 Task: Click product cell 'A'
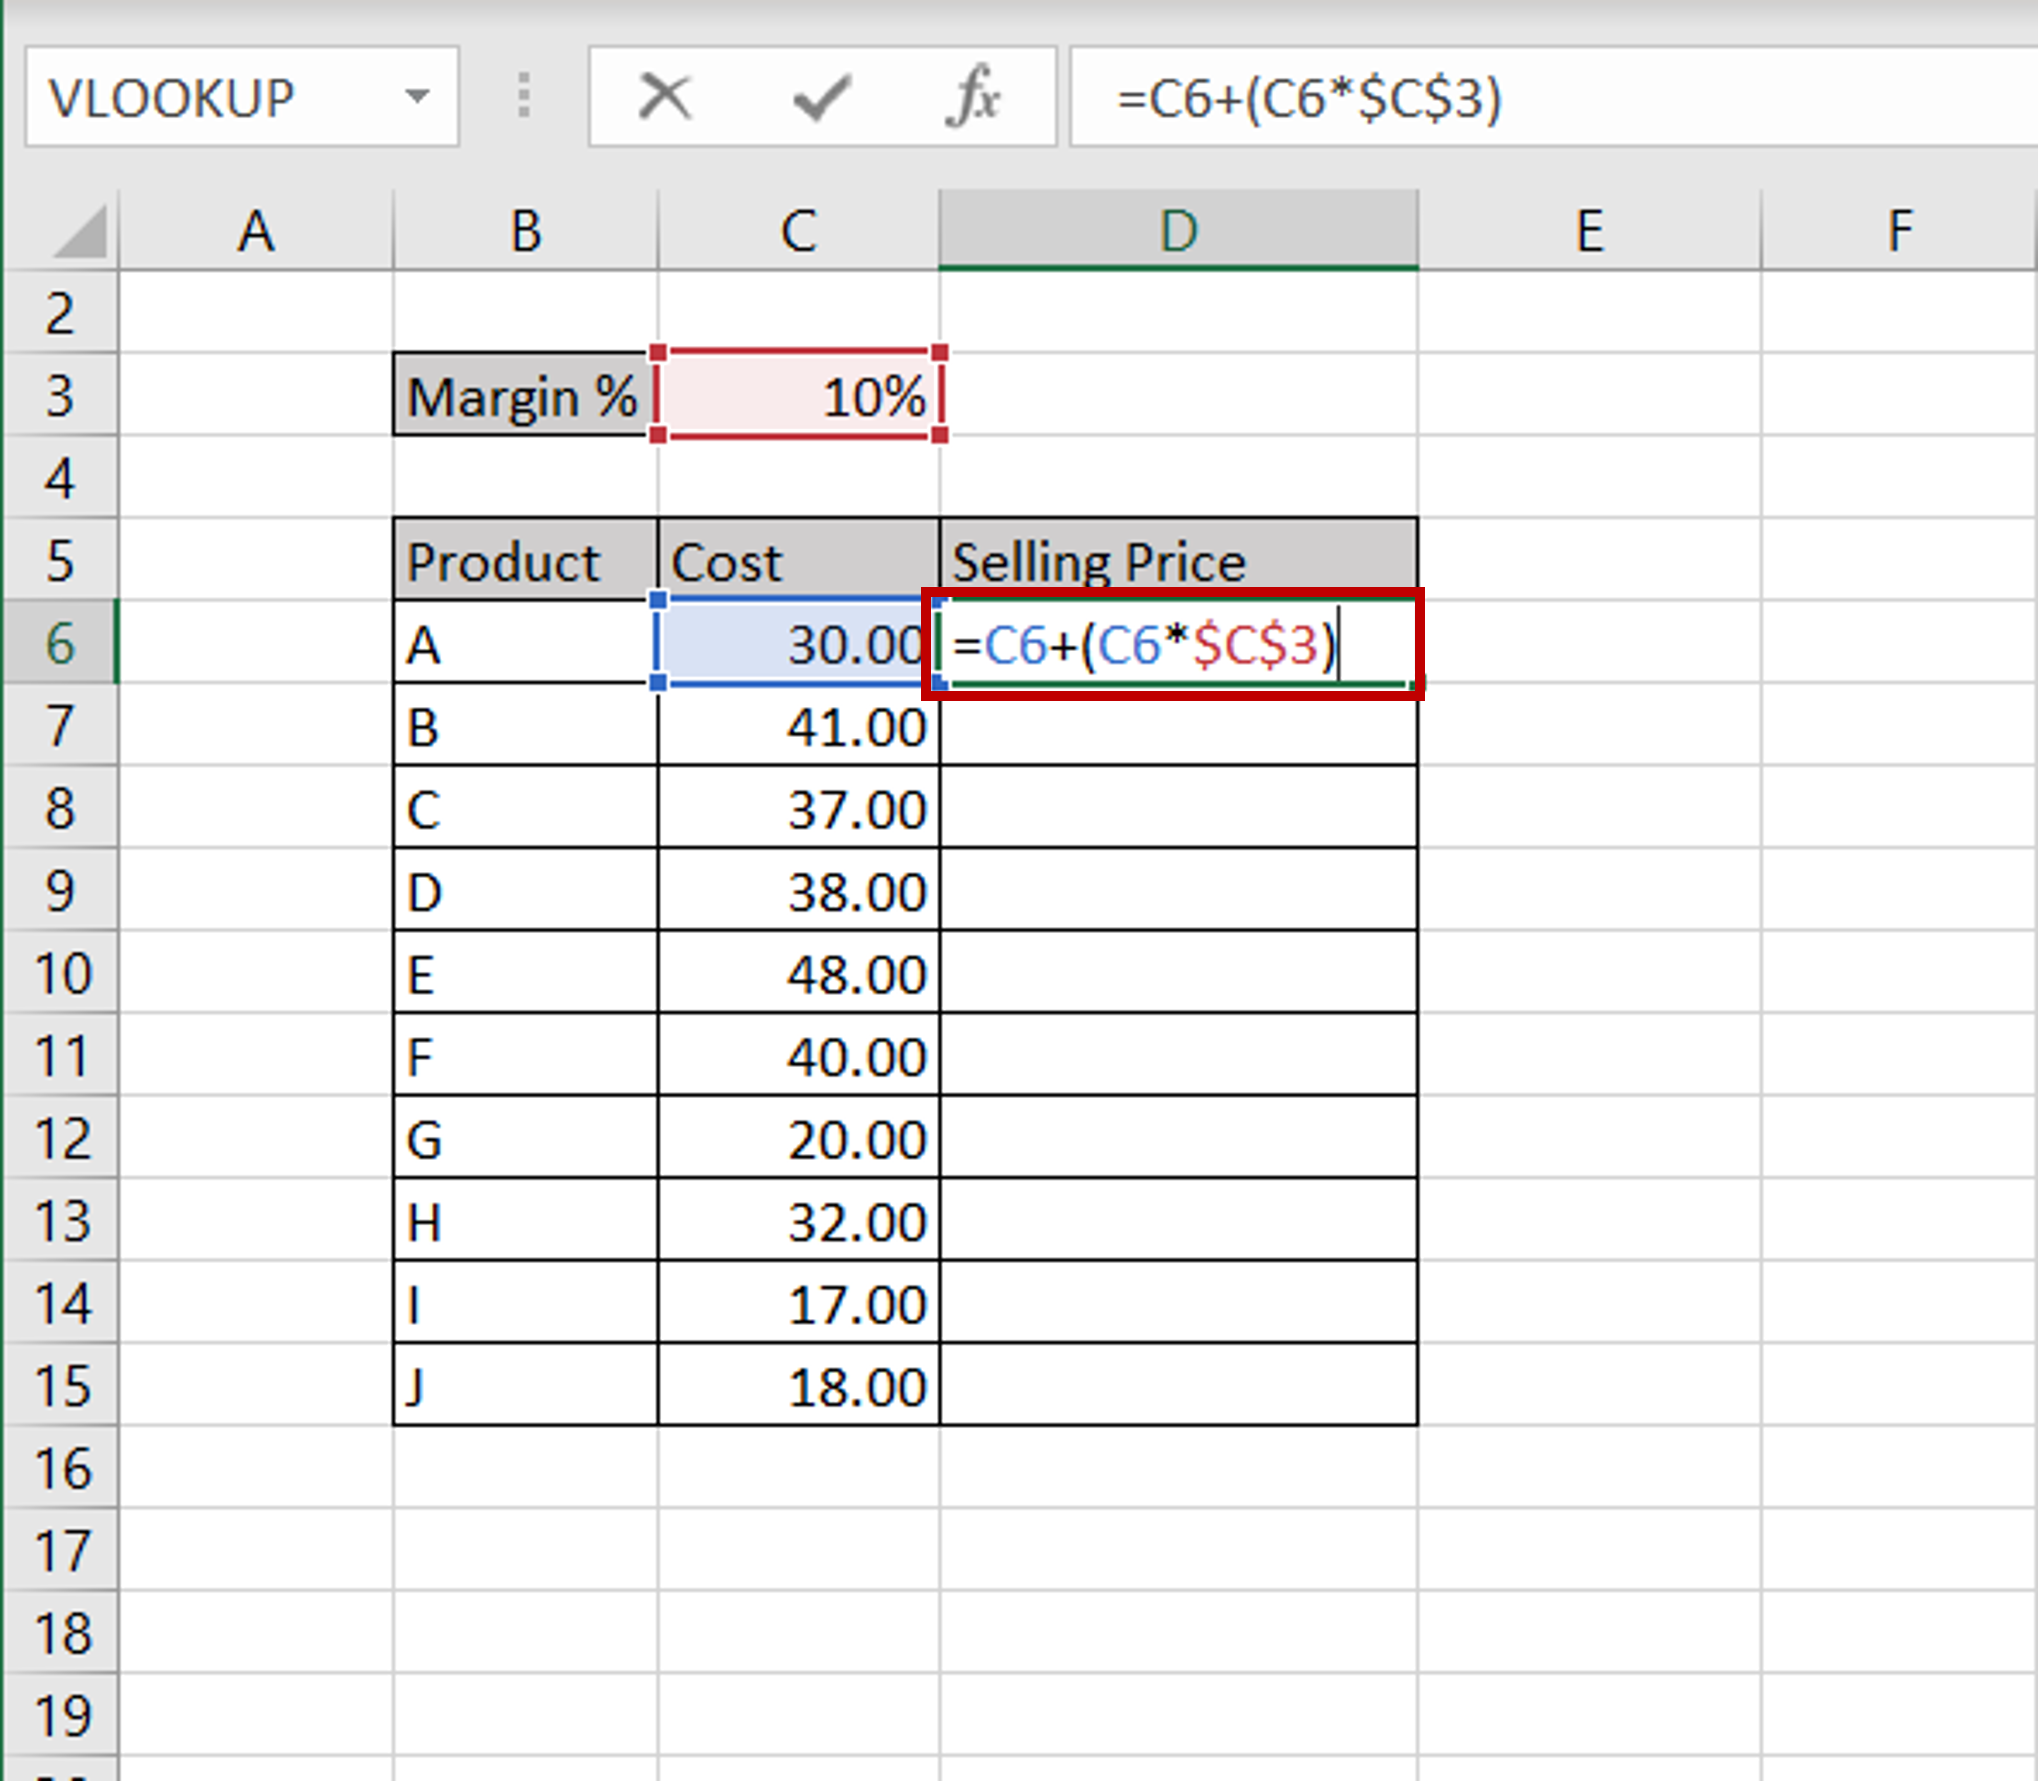pos(525,642)
